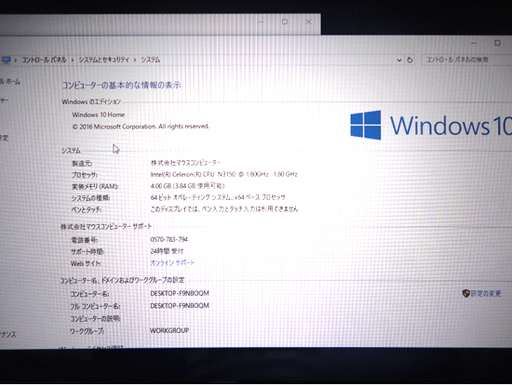This screenshot has height=386, width=512.
Task: Maximize the background window behind System panel
Action: pyautogui.click(x=285, y=22)
